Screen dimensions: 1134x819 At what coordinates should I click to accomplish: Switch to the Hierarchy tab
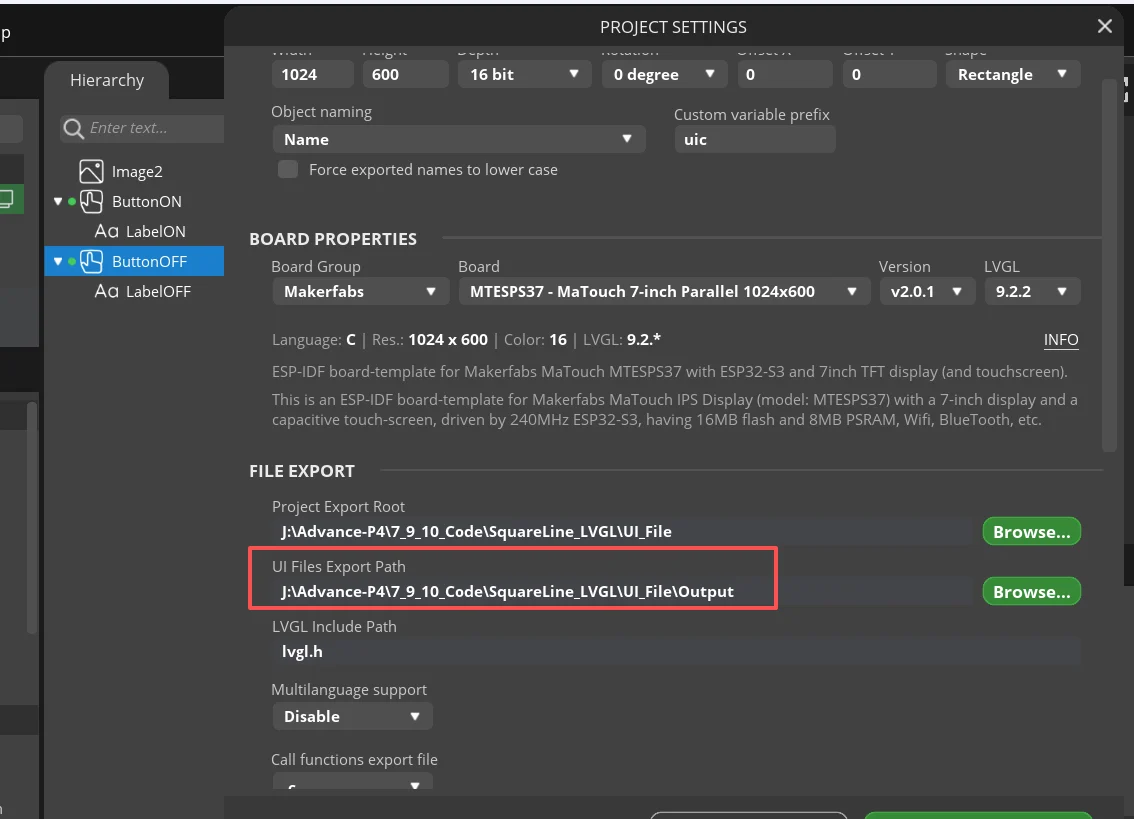[106, 80]
